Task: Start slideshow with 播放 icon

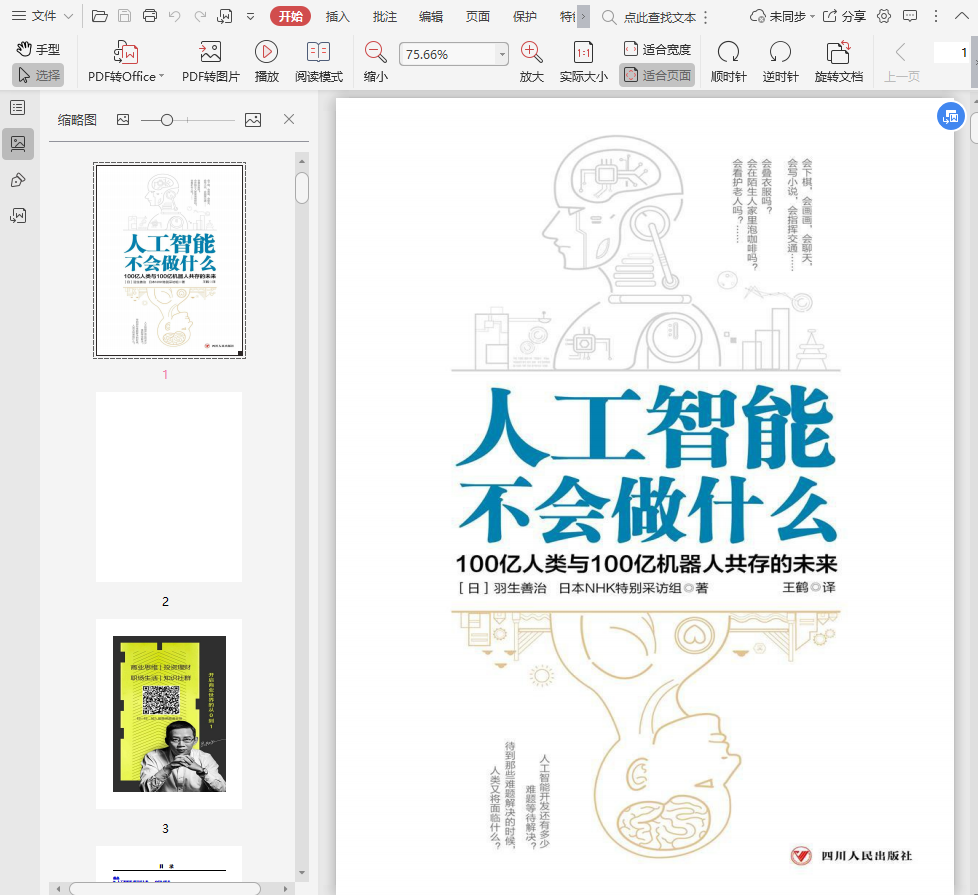Action: tap(266, 53)
